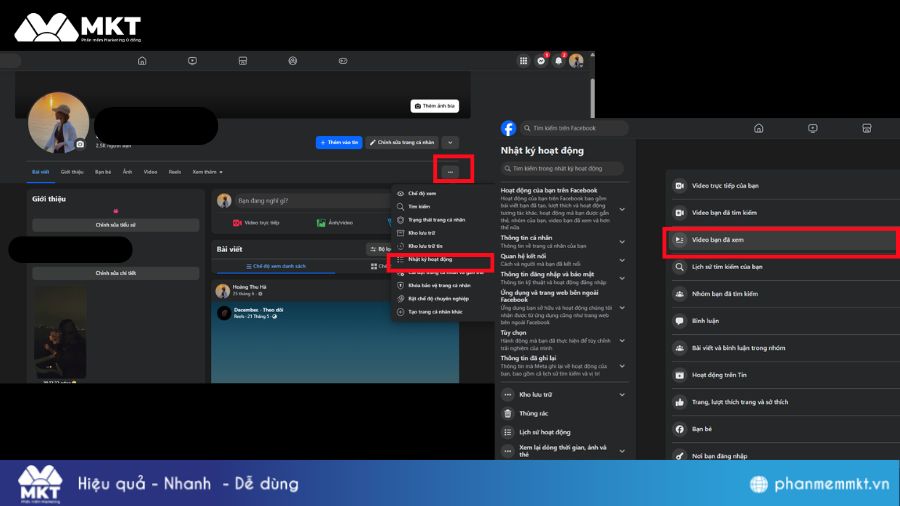Image resolution: width=900 pixels, height=506 pixels.
Task: Click Tìm kiếm trên Facebook search field
Action: coord(574,128)
